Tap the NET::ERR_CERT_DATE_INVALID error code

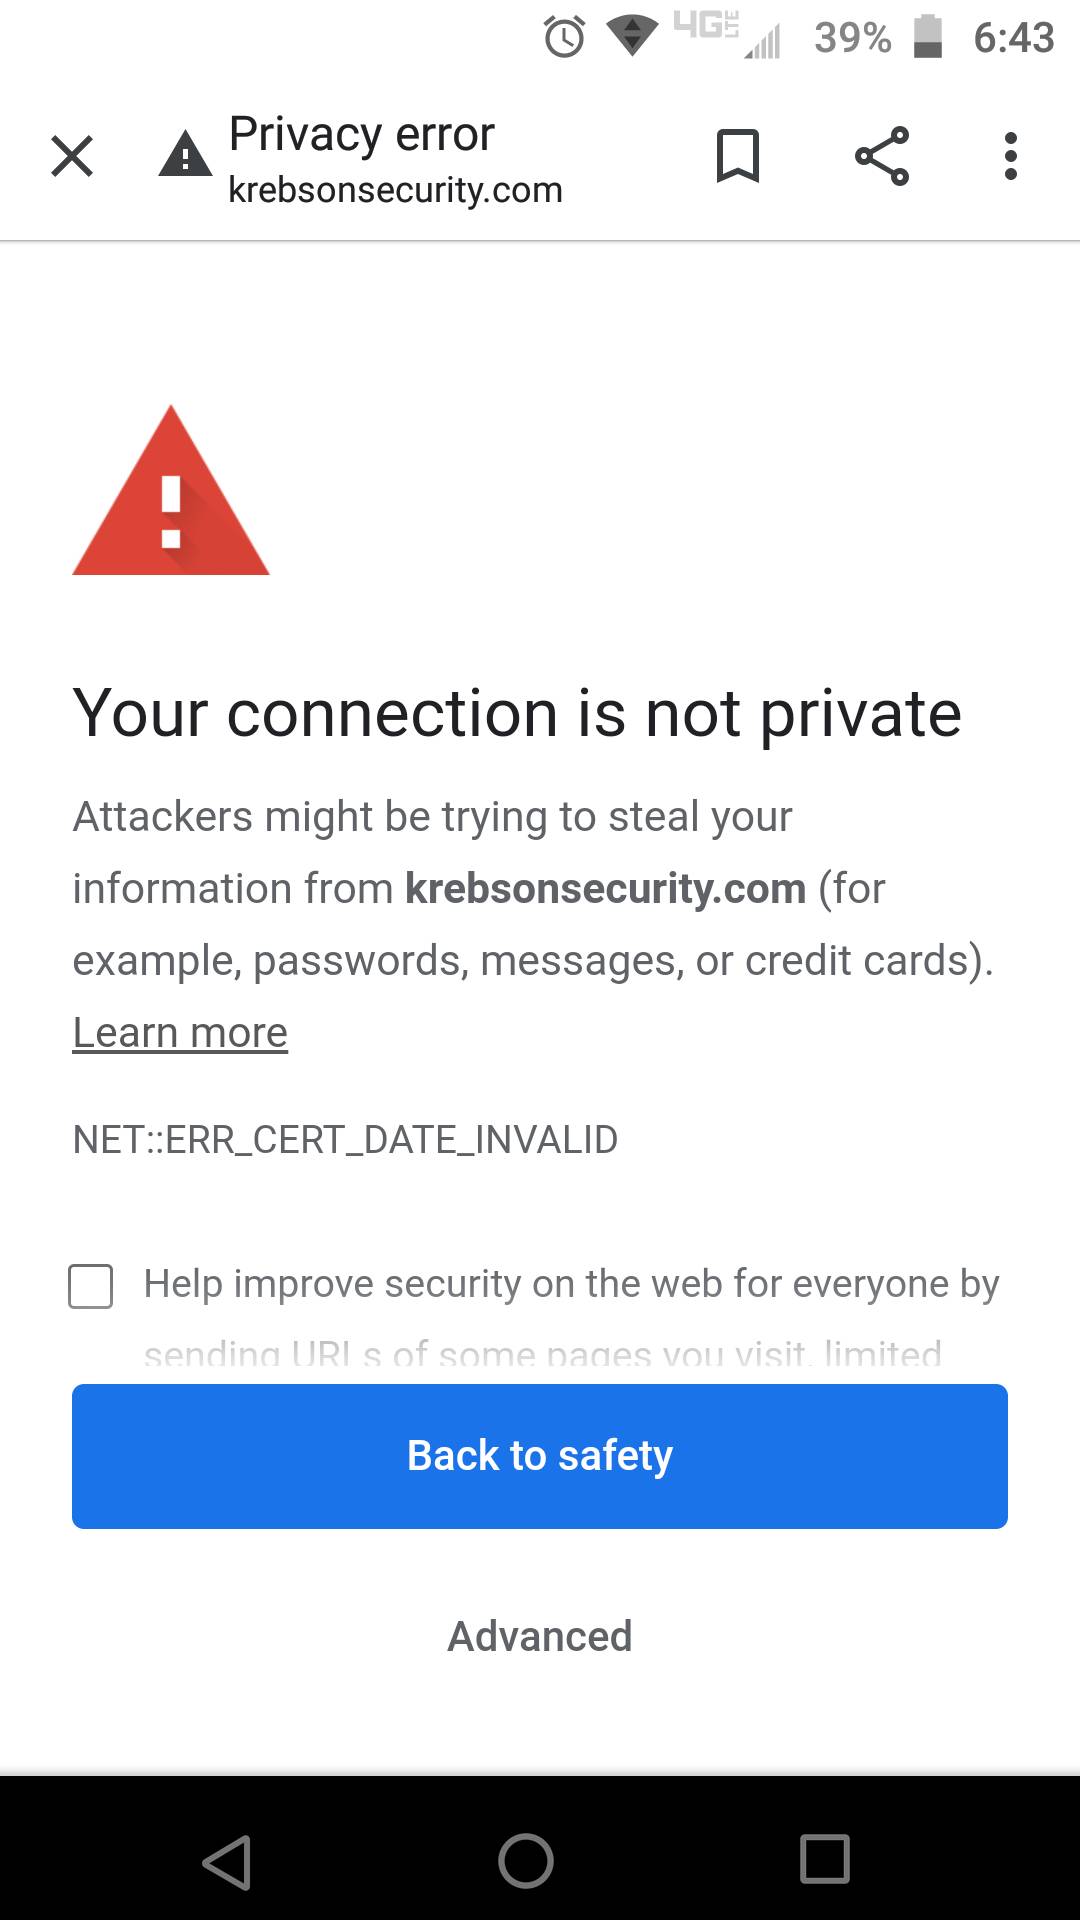(x=345, y=1140)
